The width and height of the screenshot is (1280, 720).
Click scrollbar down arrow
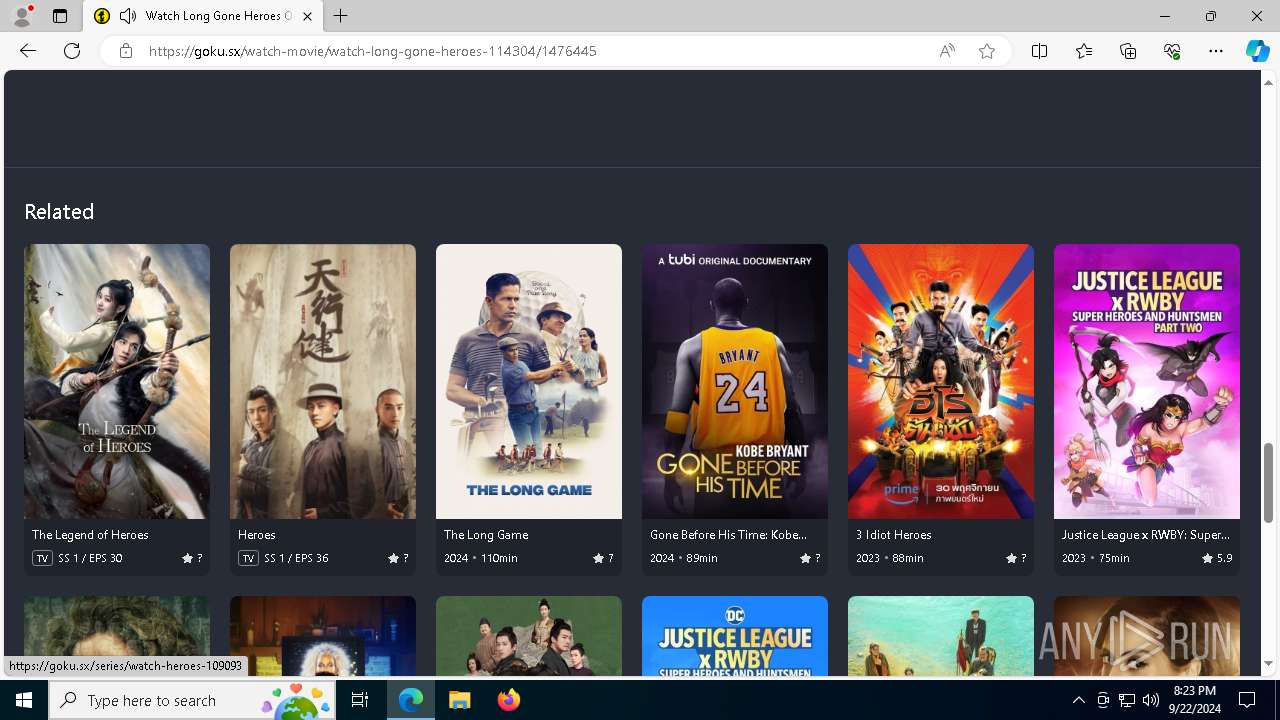coord(1269,664)
